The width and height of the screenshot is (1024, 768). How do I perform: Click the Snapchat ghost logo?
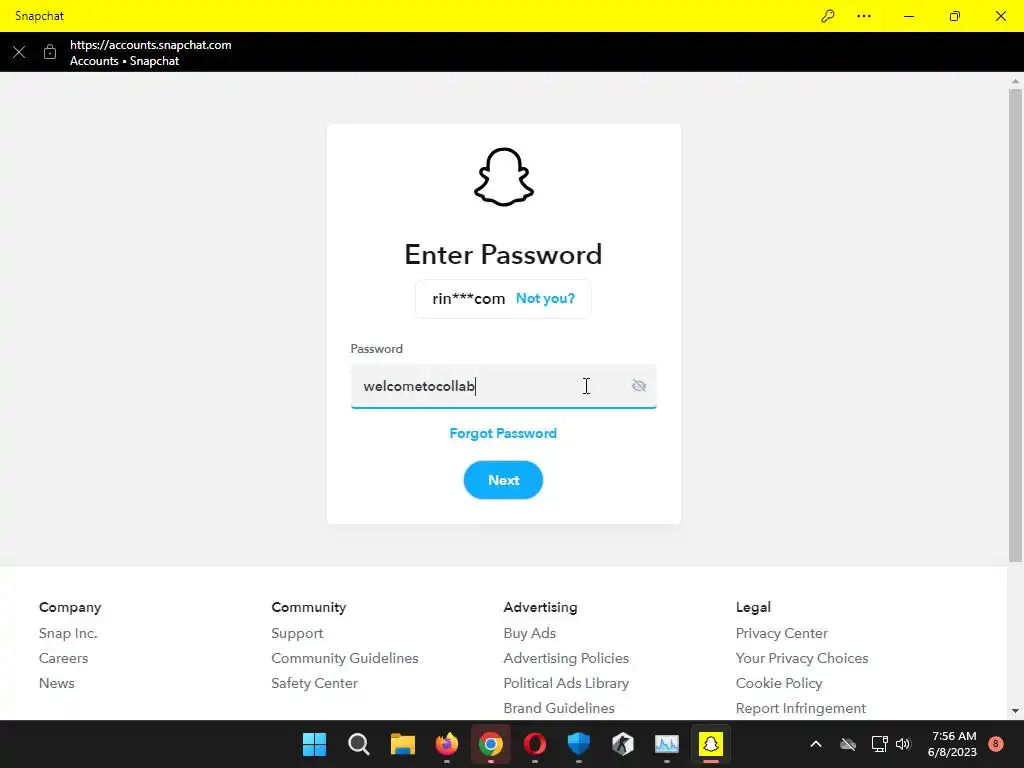click(x=504, y=177)
